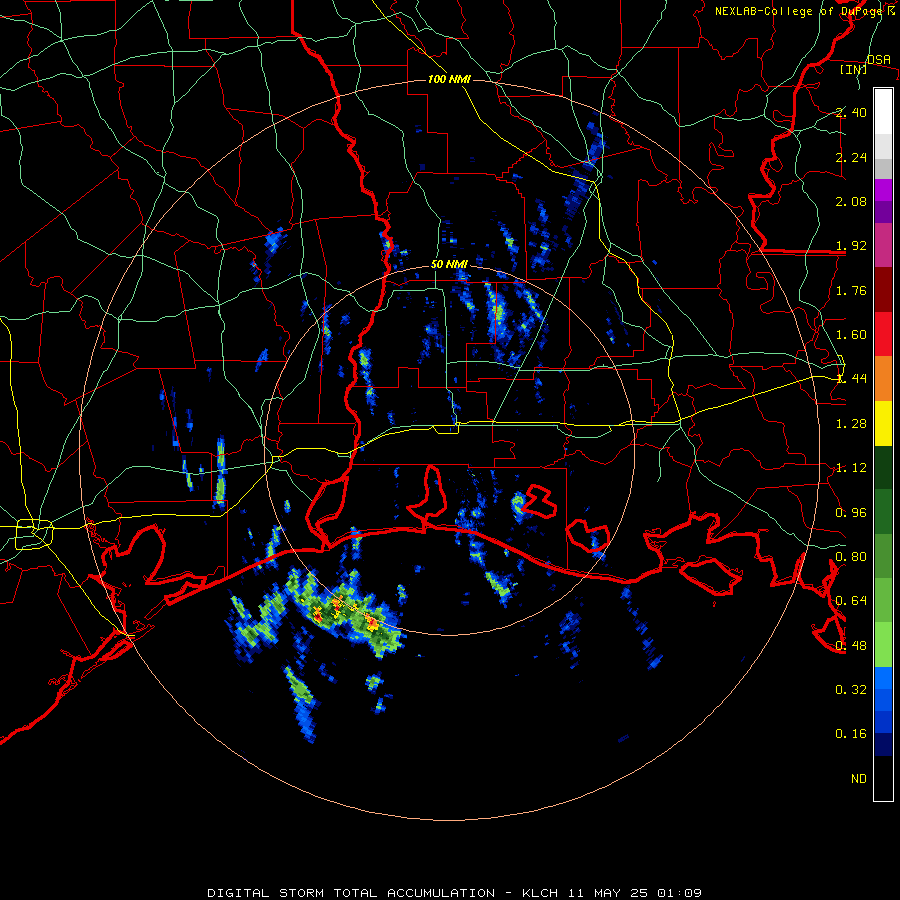Click the ND legend label

point(859,779)
